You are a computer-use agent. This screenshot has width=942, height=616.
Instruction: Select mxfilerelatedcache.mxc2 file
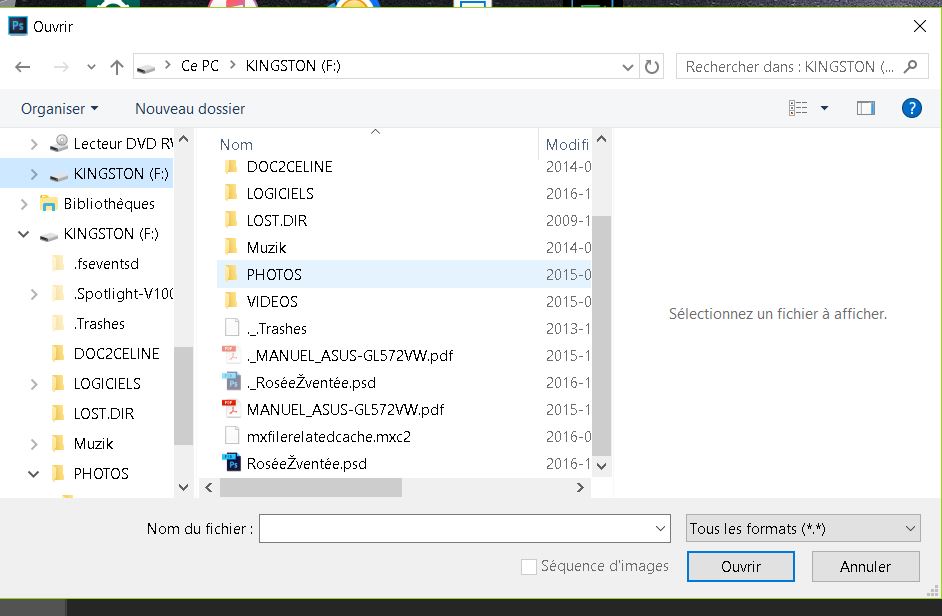point(317,437)
